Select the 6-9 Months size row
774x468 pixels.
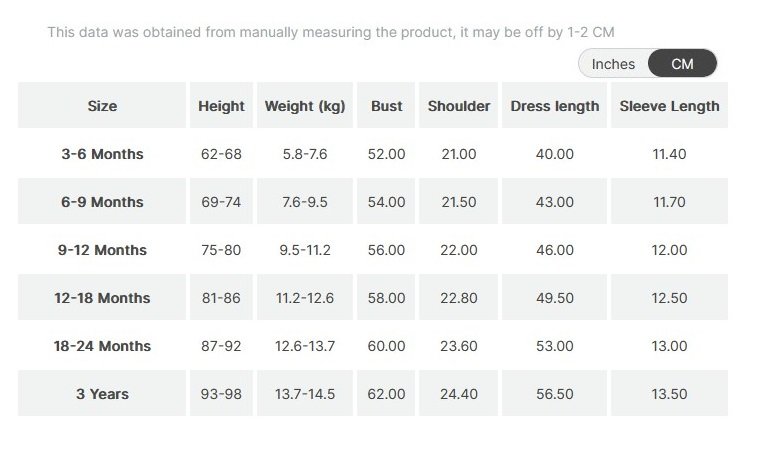(x=102, y=202)
